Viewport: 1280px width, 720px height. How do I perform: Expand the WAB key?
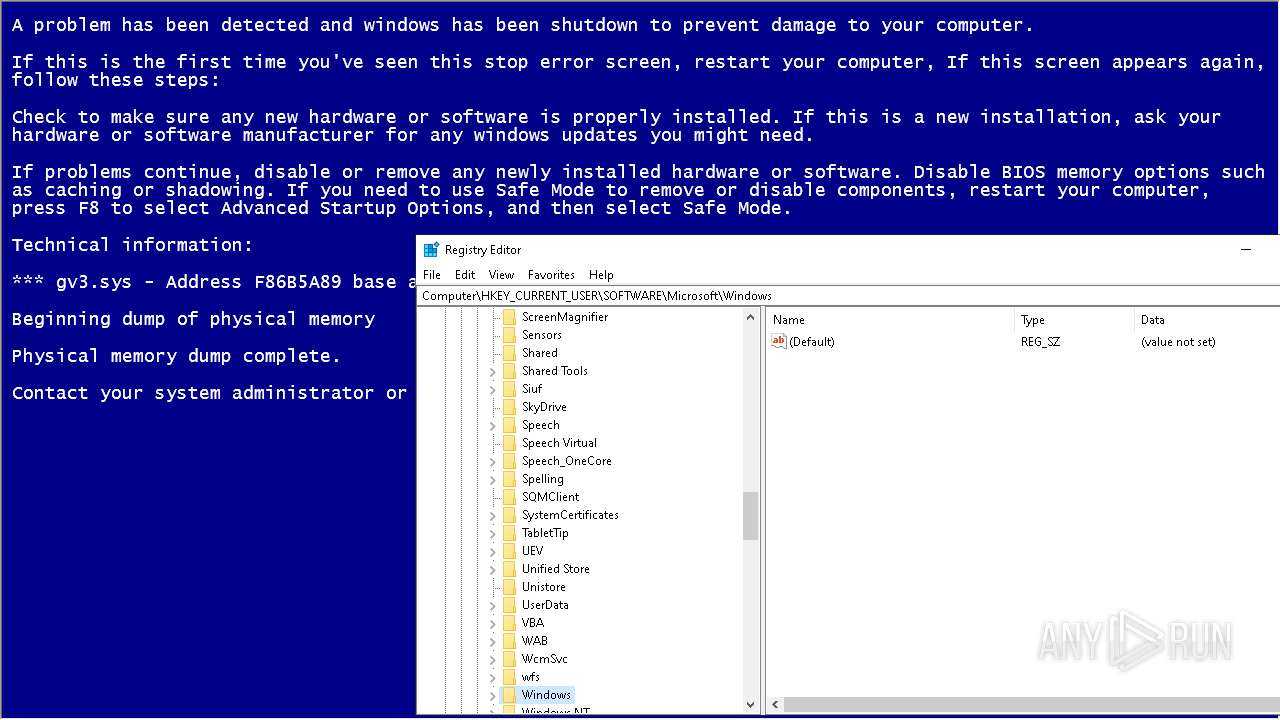[492, 641]
